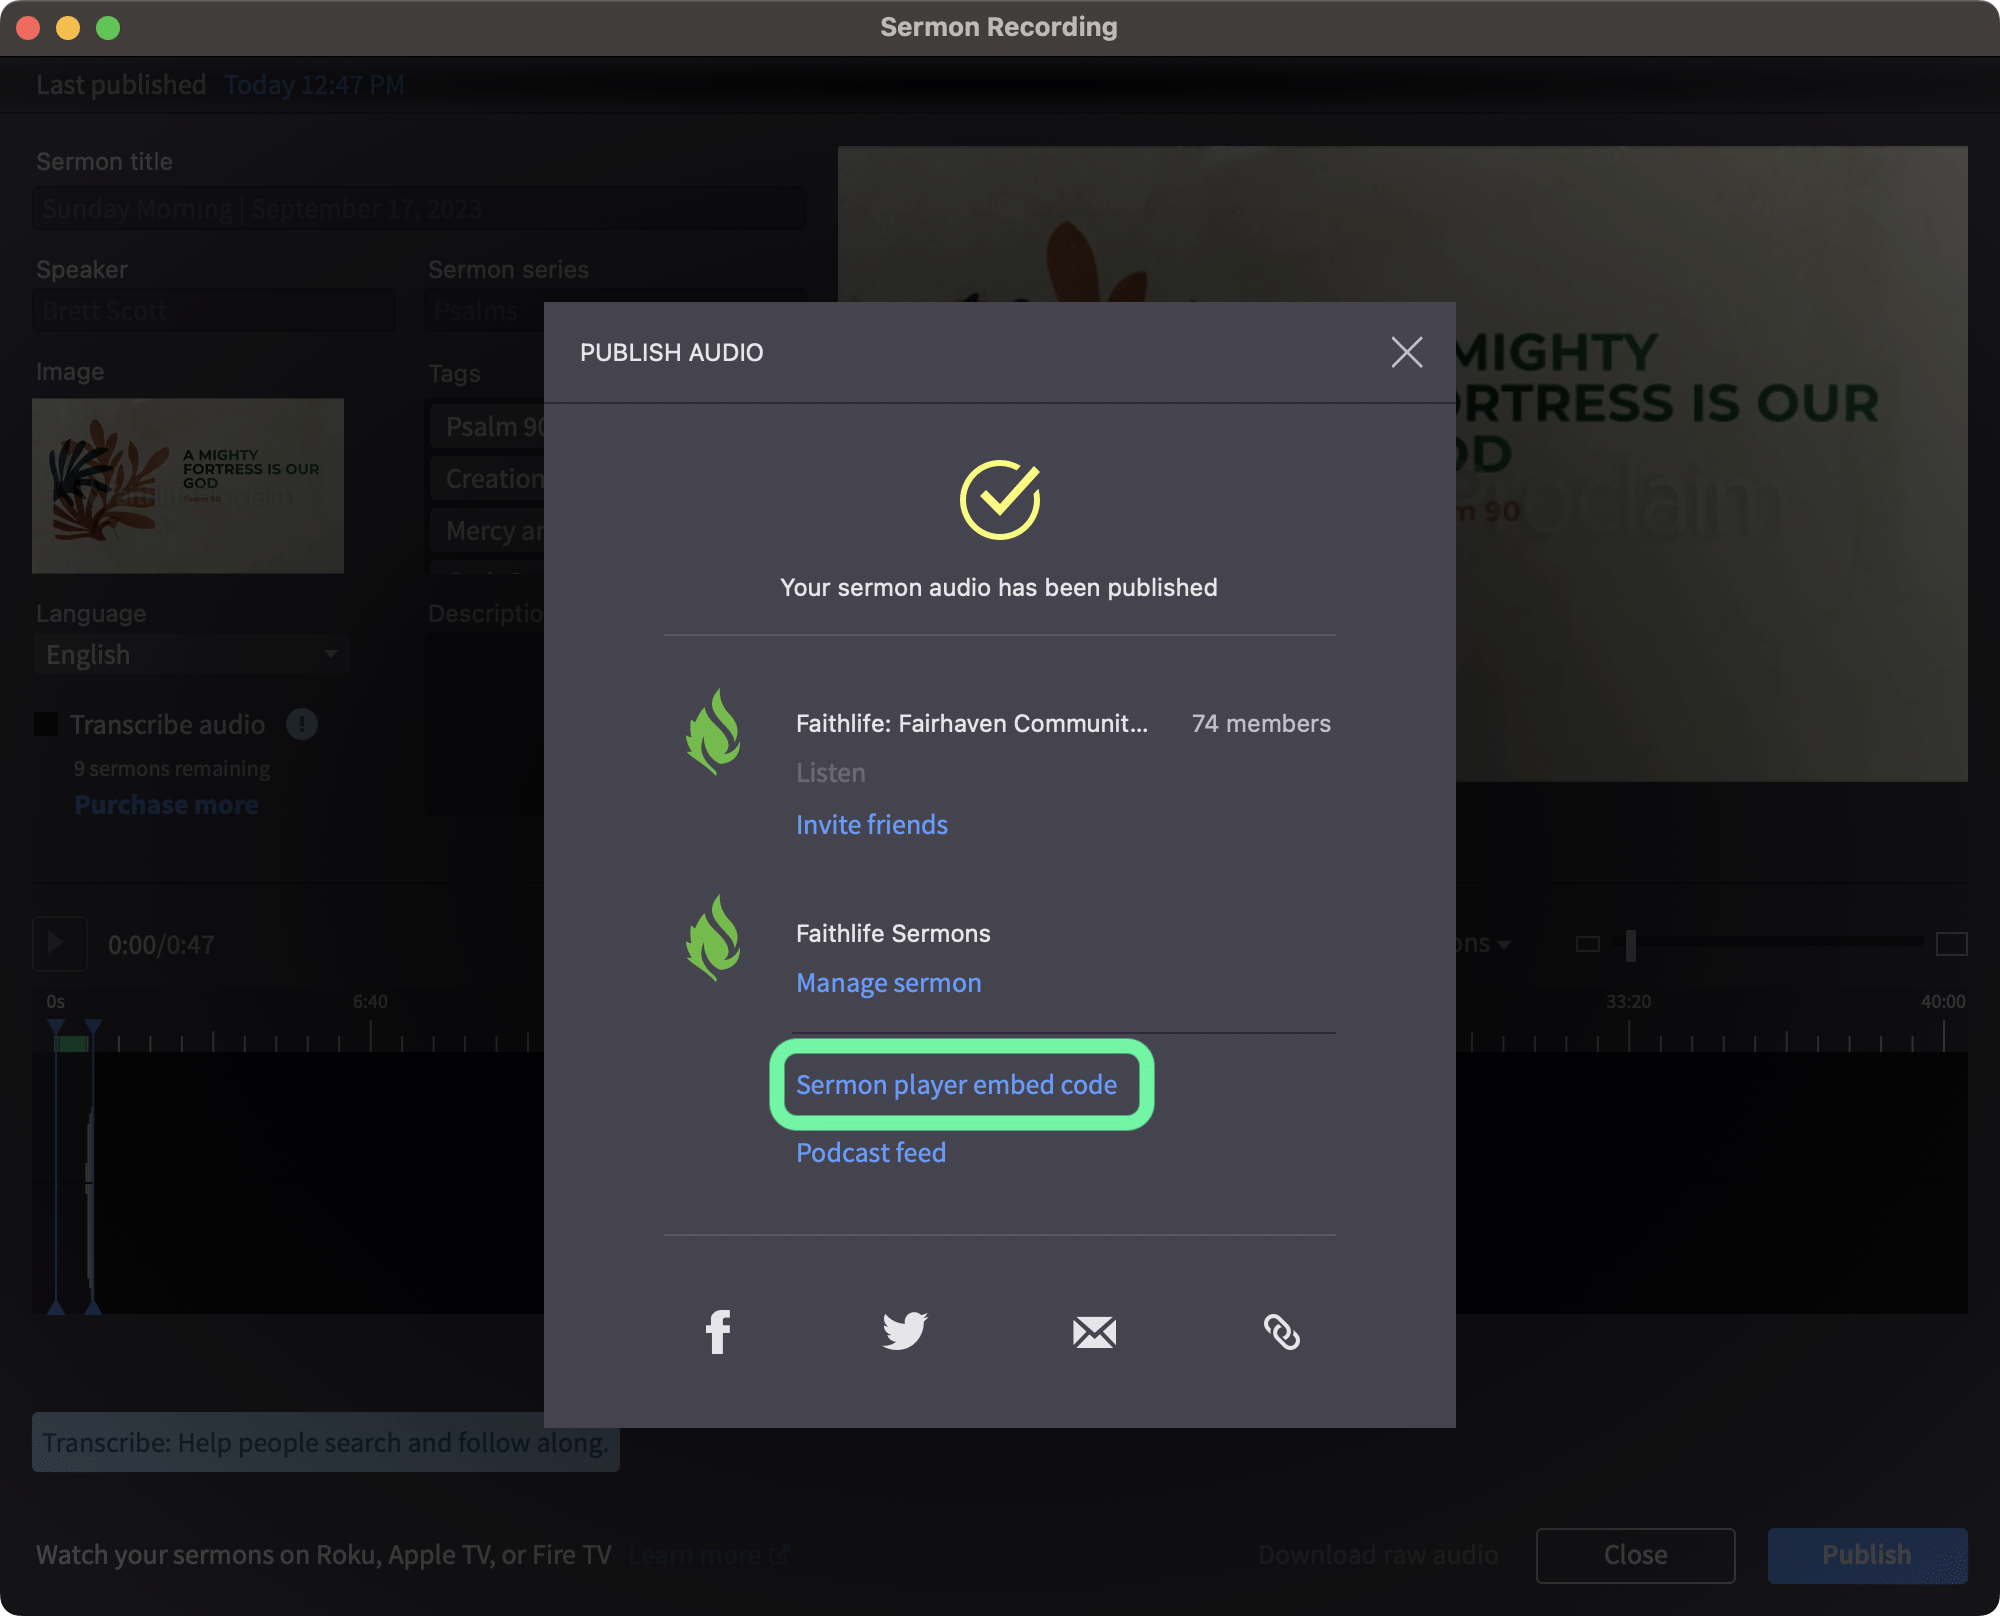Click the Listen link

tap(831, 773)
